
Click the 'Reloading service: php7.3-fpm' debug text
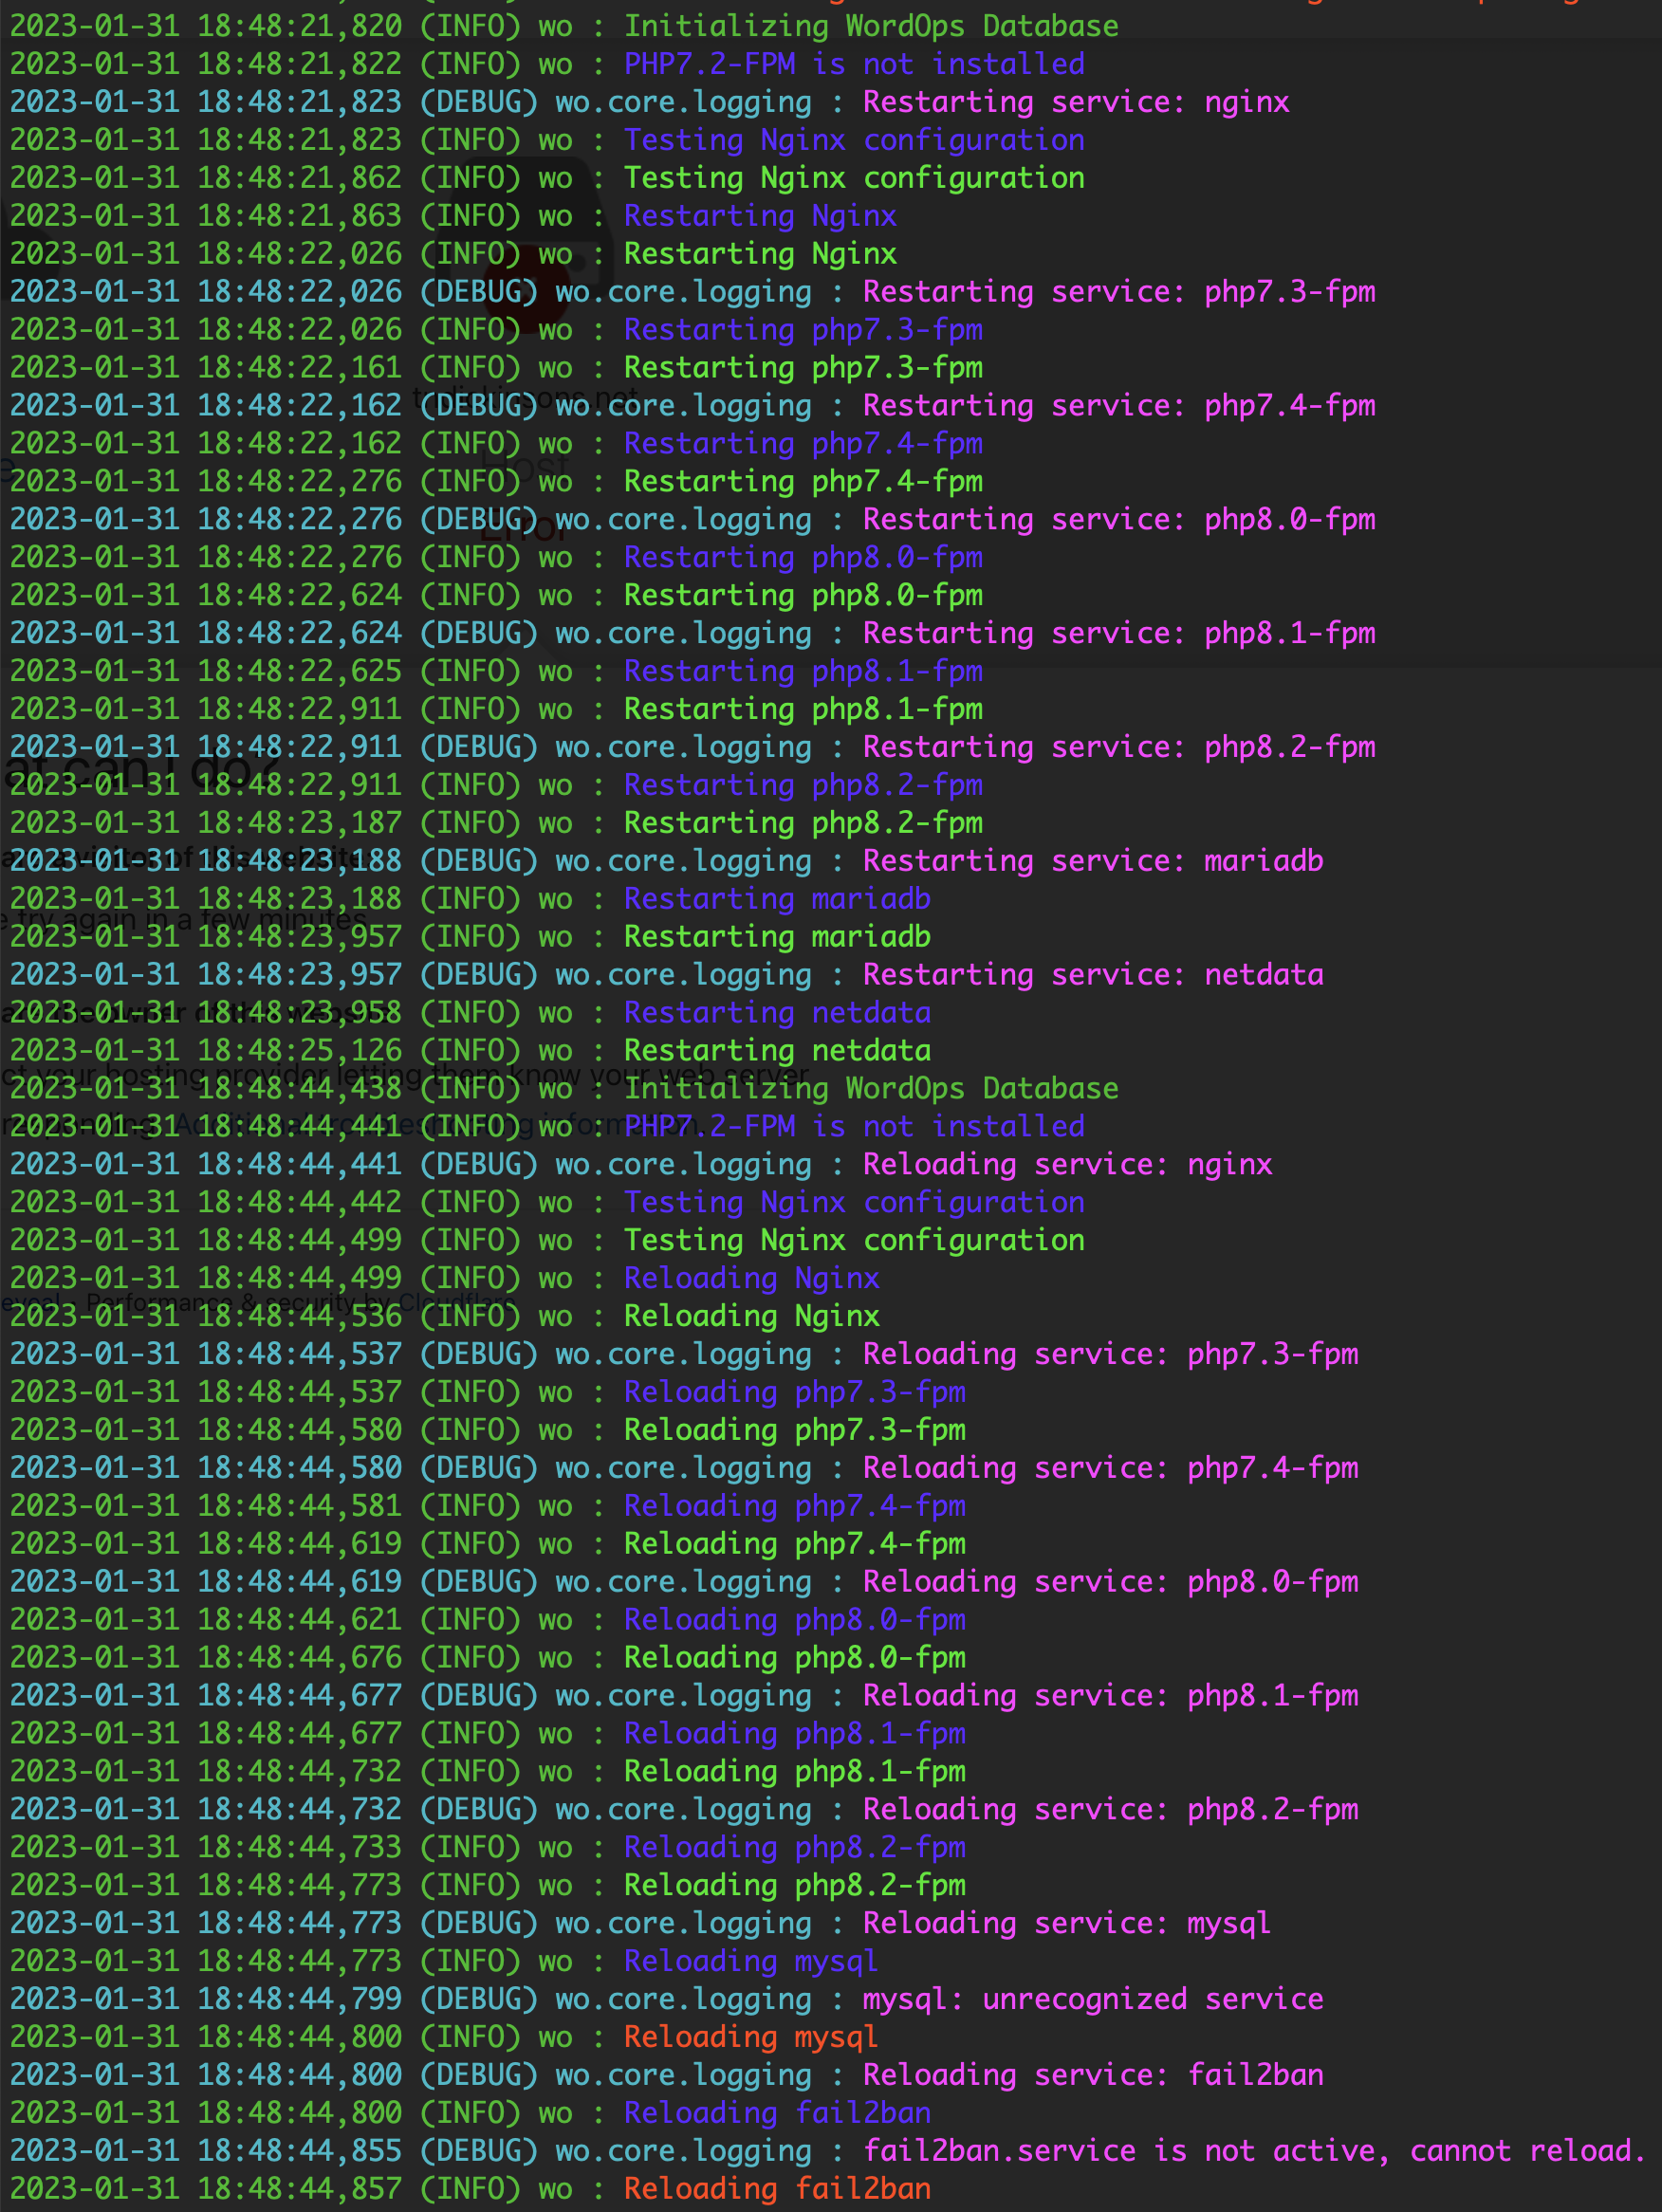click(1109, 1354)
